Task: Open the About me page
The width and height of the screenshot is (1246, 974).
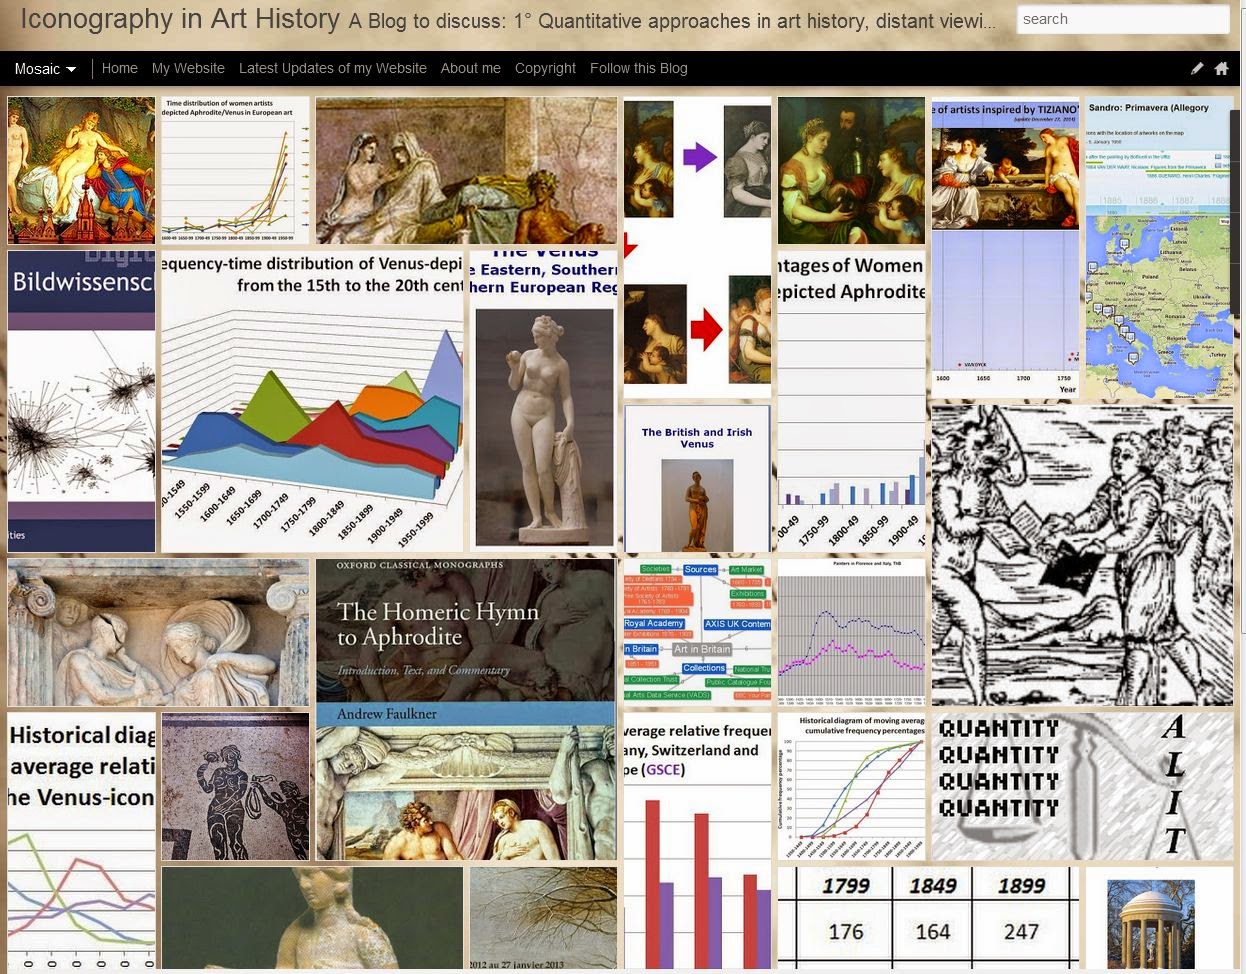Action: click(470, 68)
